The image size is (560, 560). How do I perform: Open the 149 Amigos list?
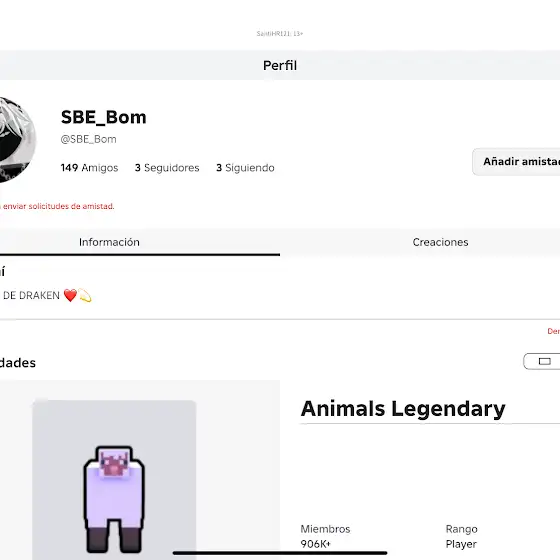pyautogui.click(x=89, y=168)
